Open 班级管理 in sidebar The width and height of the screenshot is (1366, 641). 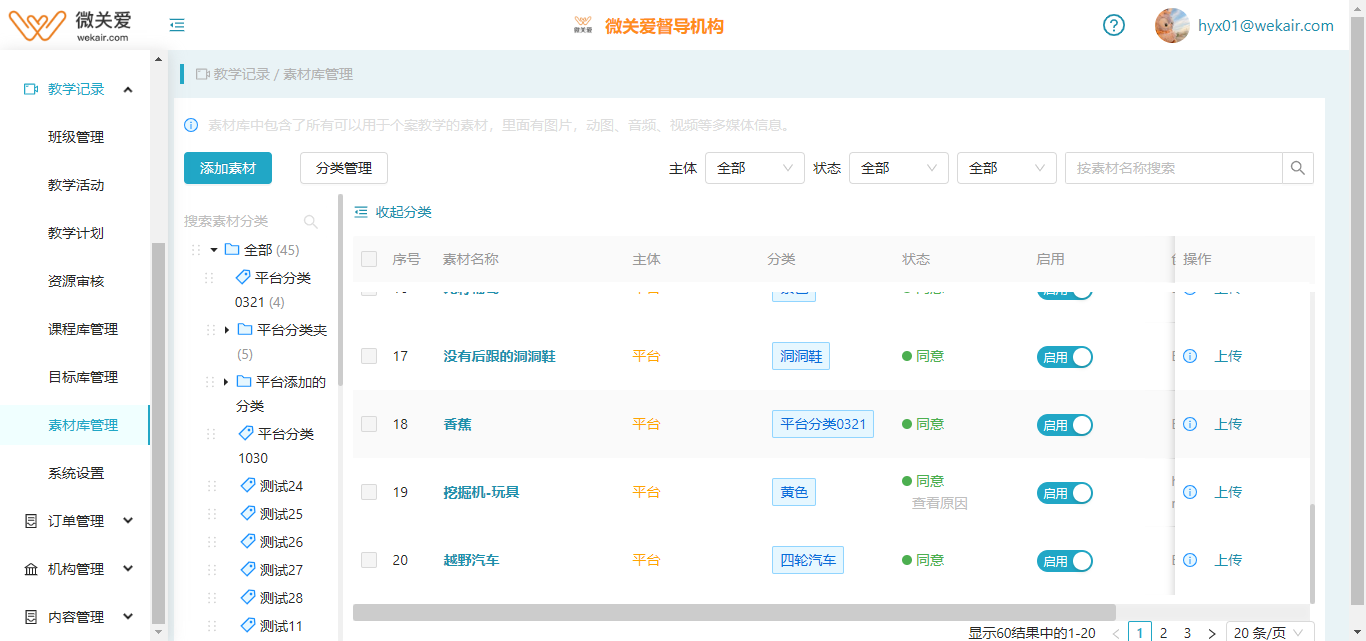point(76,137)
